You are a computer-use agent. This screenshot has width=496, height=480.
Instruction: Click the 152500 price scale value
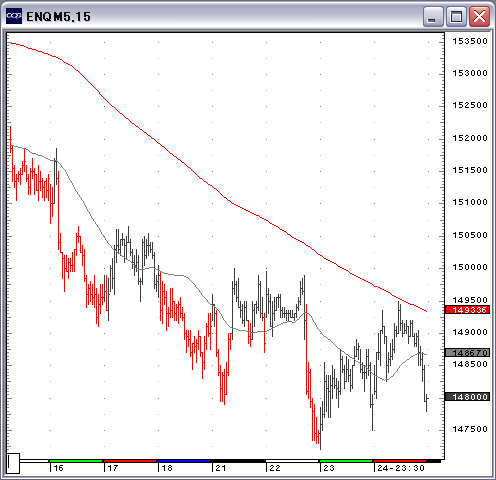point(470,105)
